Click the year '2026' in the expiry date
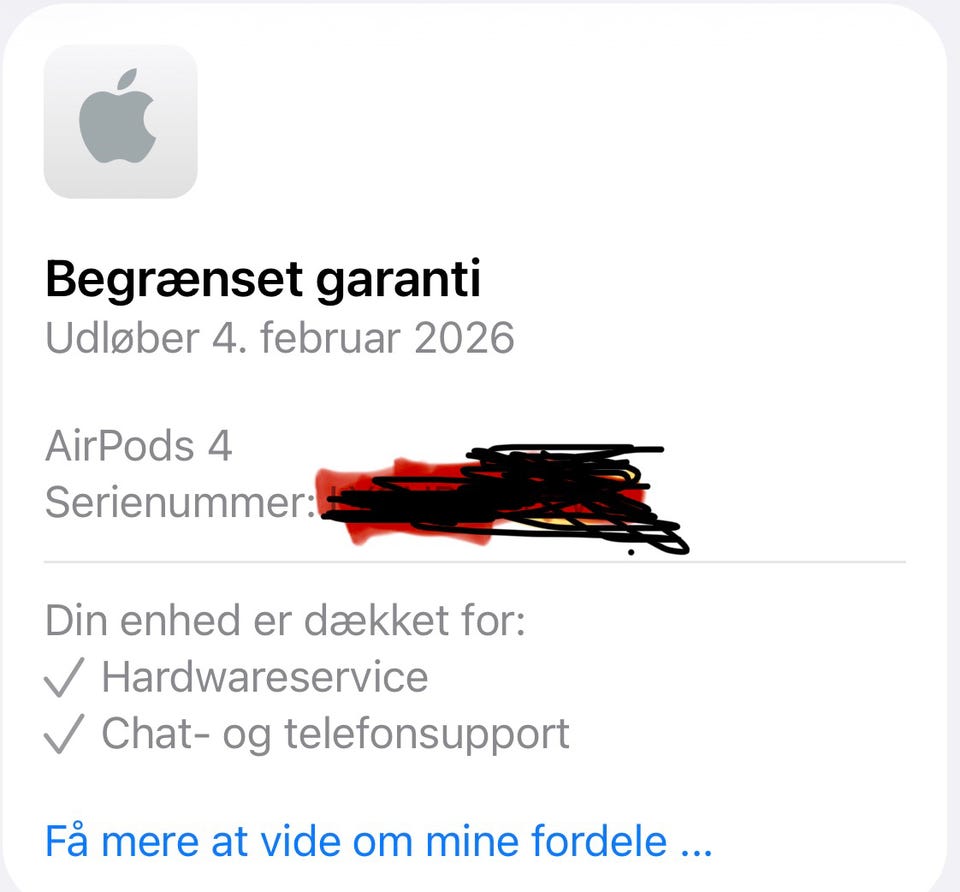The image size is (960, 892). [x=464, y=338]
